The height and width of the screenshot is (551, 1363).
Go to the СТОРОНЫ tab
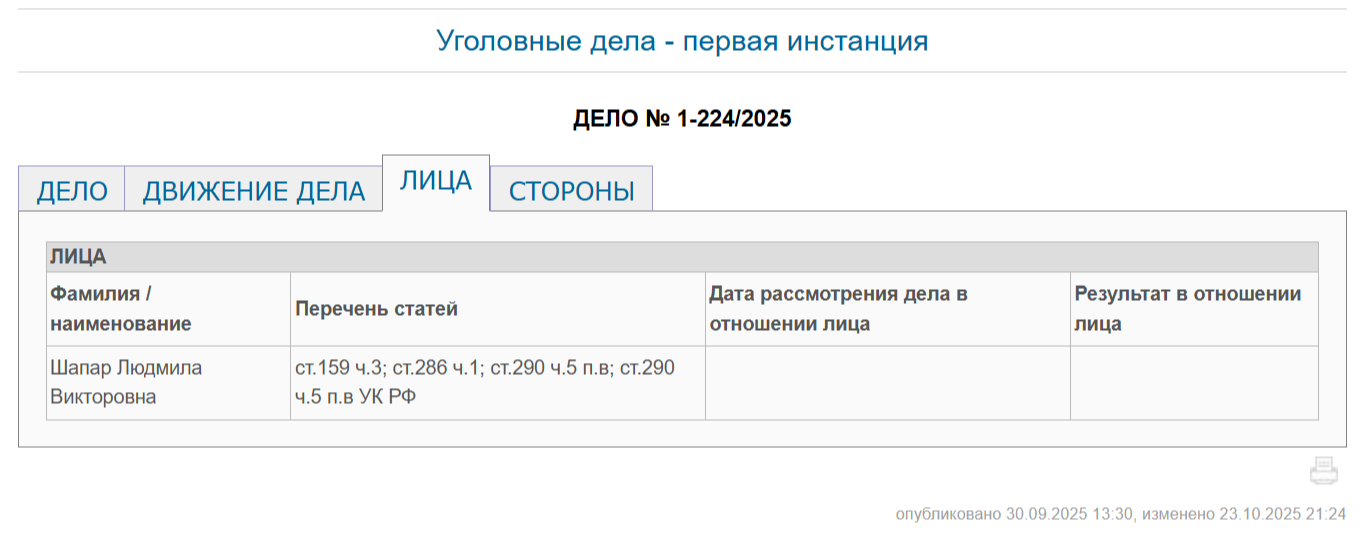(571, 190)
